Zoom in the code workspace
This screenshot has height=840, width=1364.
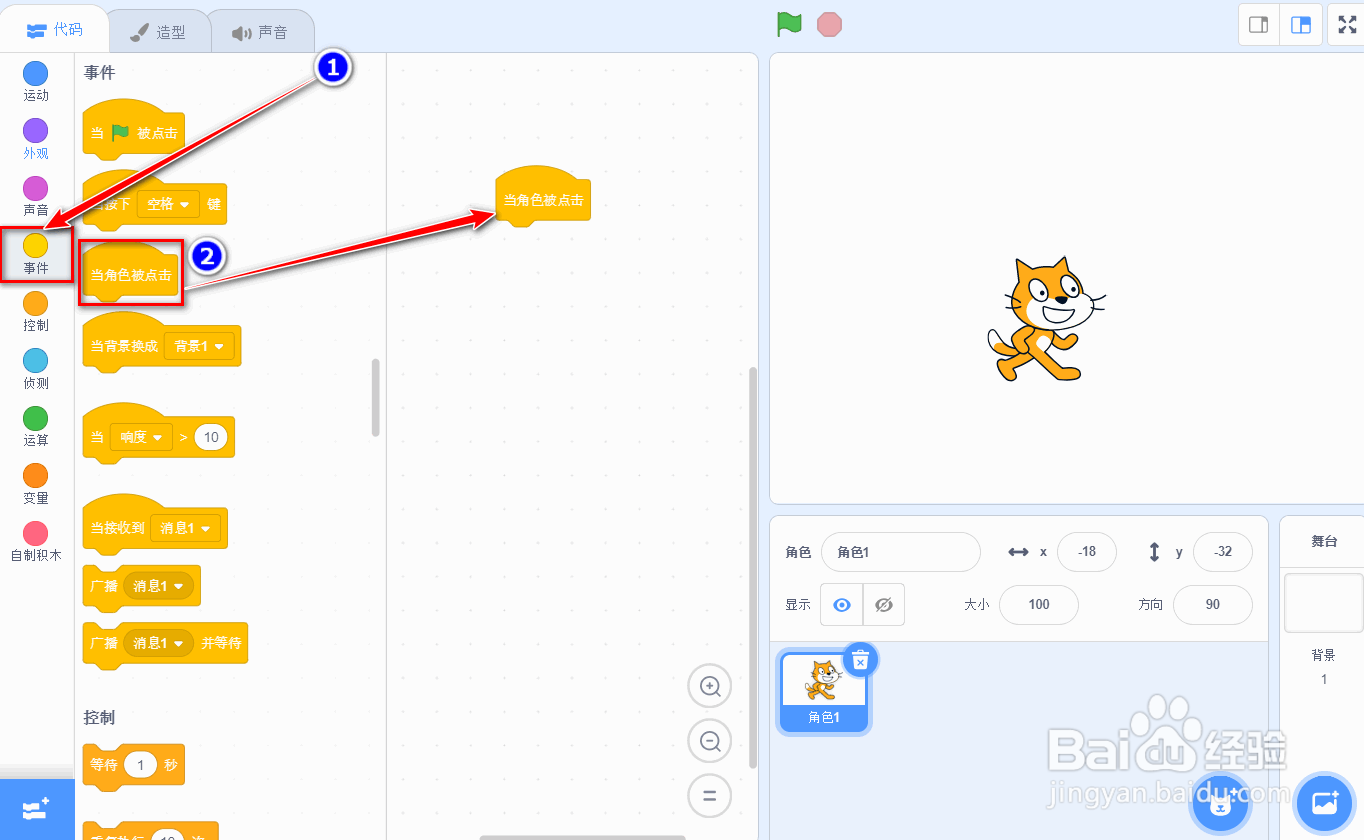point(710,686)
